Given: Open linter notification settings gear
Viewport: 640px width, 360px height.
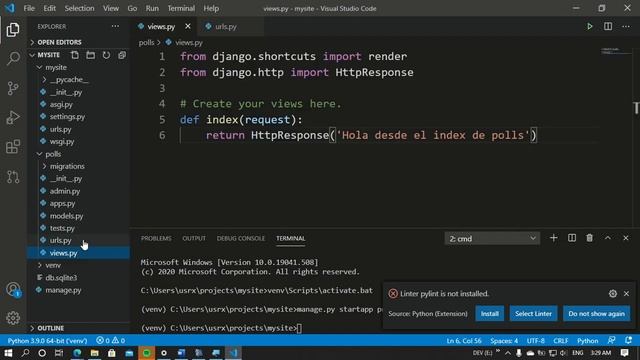Looking at the screenshot, I should pyautogui.click(x=613, y=293).
